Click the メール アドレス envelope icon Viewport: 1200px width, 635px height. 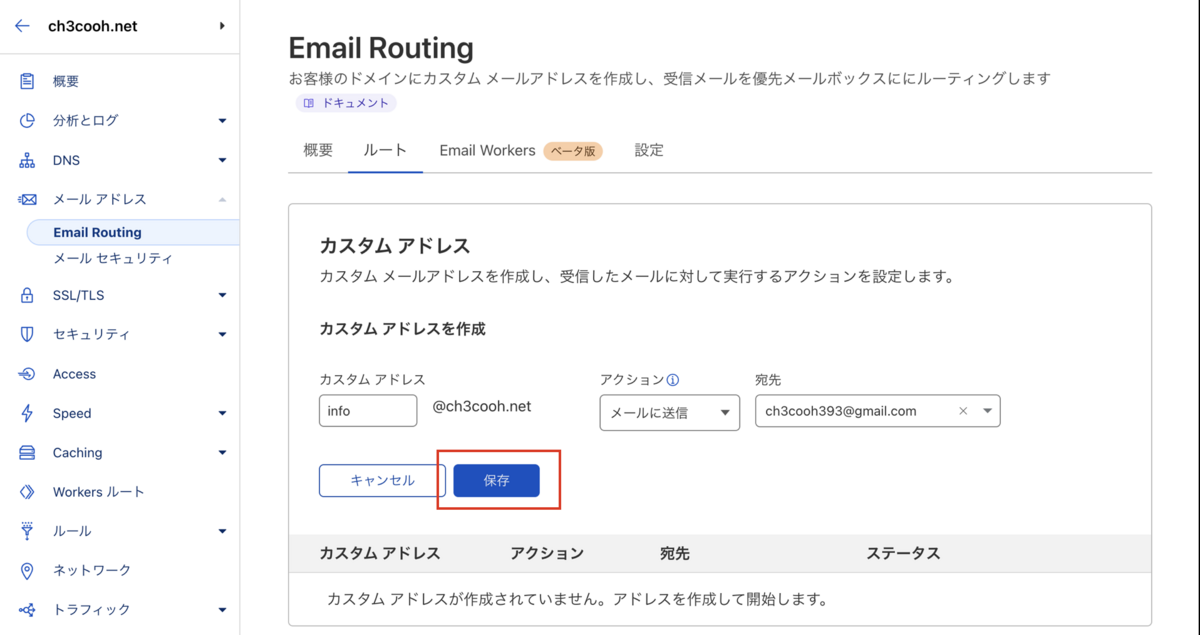pos(27,199)
